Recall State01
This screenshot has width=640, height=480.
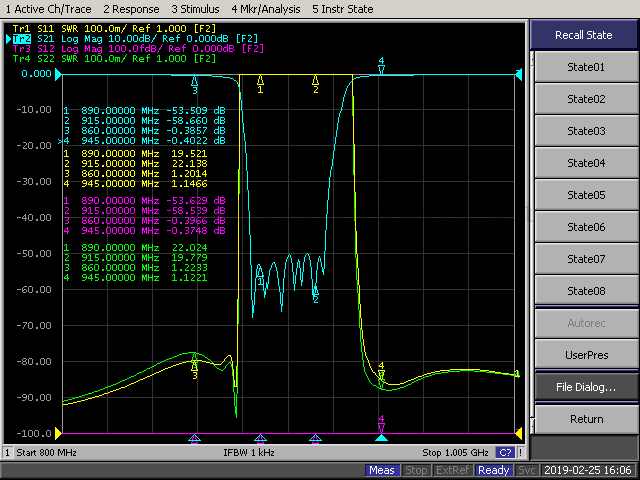586,67
